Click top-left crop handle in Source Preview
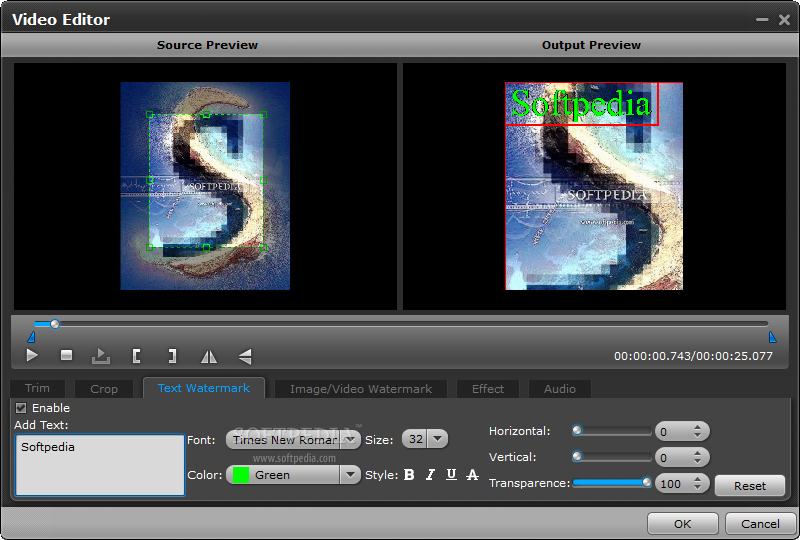 tap(149, 115)
